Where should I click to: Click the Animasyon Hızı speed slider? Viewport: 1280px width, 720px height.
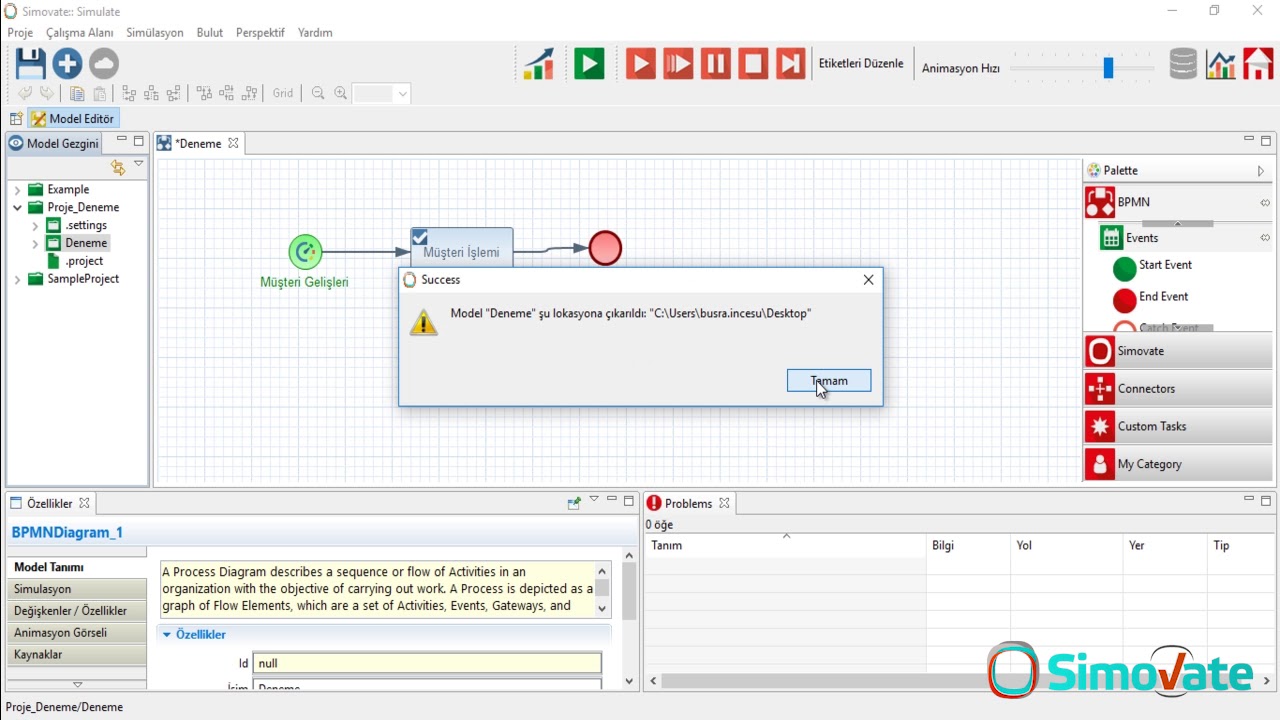click(1108, 68)
